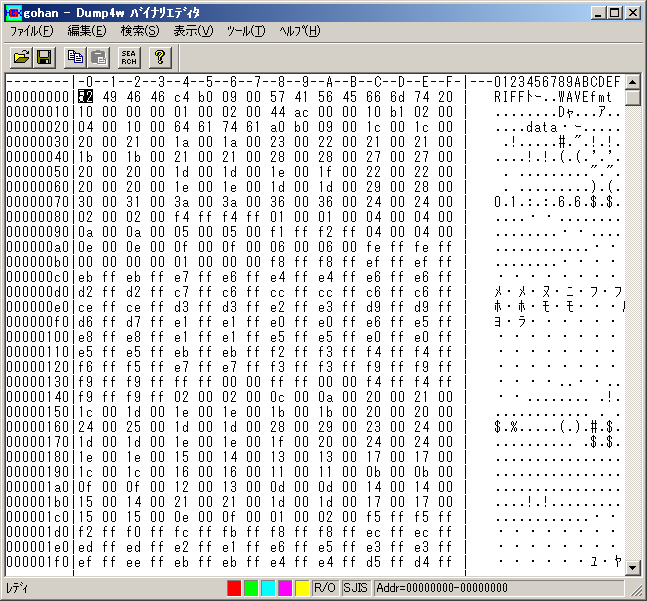Toggle the R/O read-only indicator in status bar
Image resolution: width=647 pixels, height=601 pixels.
pos(325,588)
